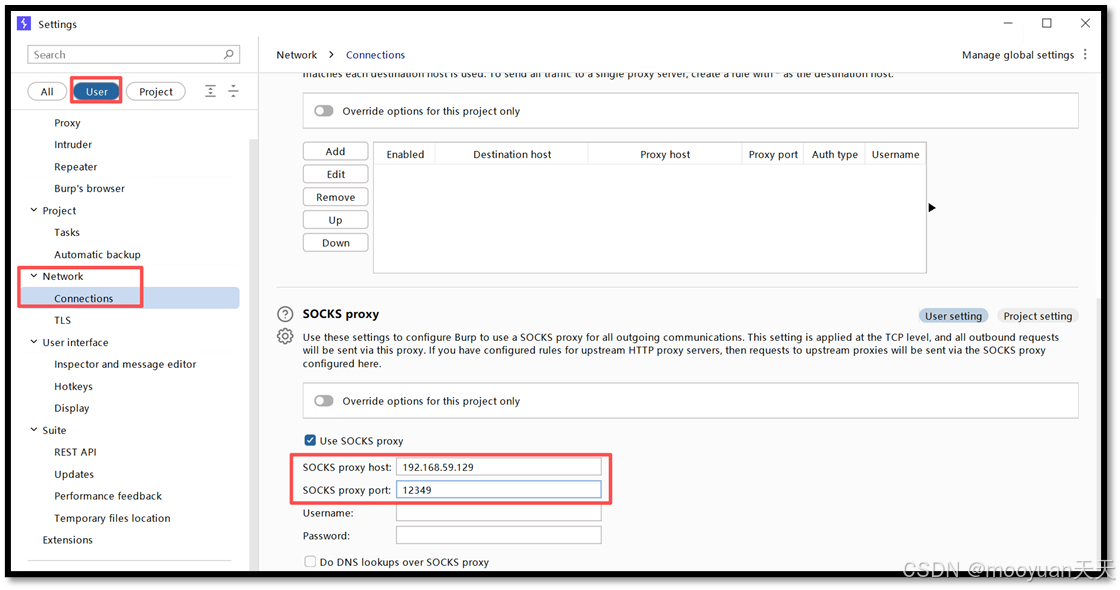
Task: Click the Project setting badge
Action: pos(1038,316)
